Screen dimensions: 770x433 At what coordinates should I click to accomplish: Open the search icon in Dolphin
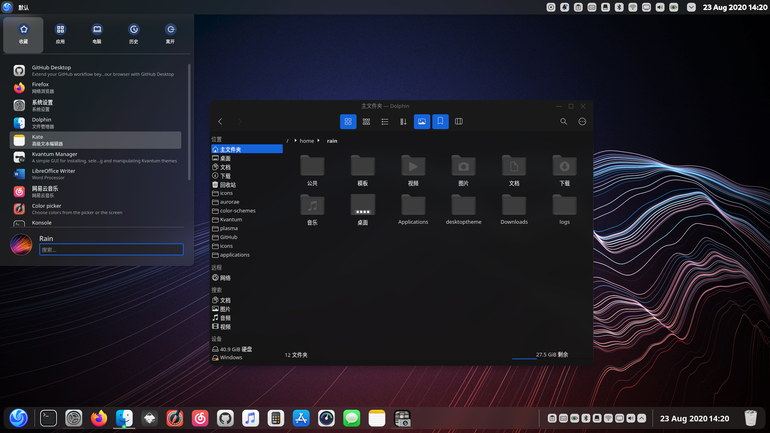pyautogui.click(x=564, y=121)
